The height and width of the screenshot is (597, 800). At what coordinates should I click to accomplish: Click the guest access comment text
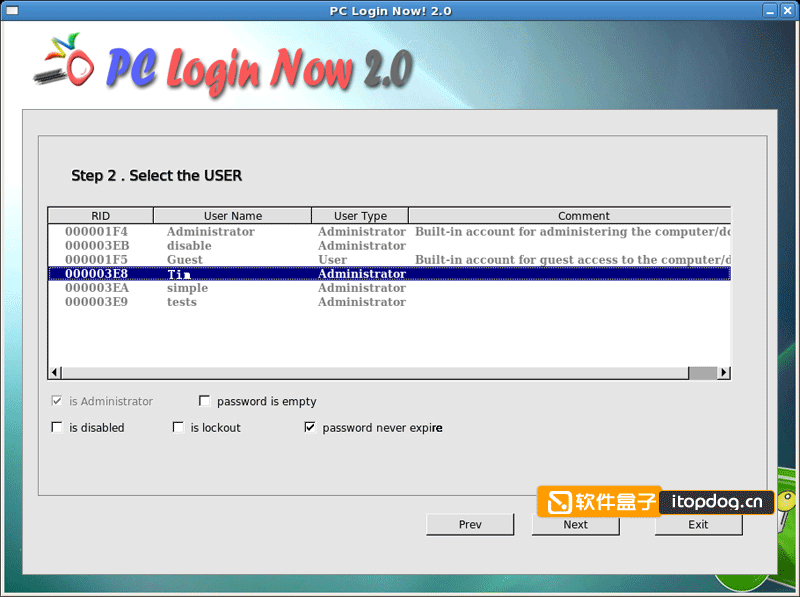pos(573,260)
